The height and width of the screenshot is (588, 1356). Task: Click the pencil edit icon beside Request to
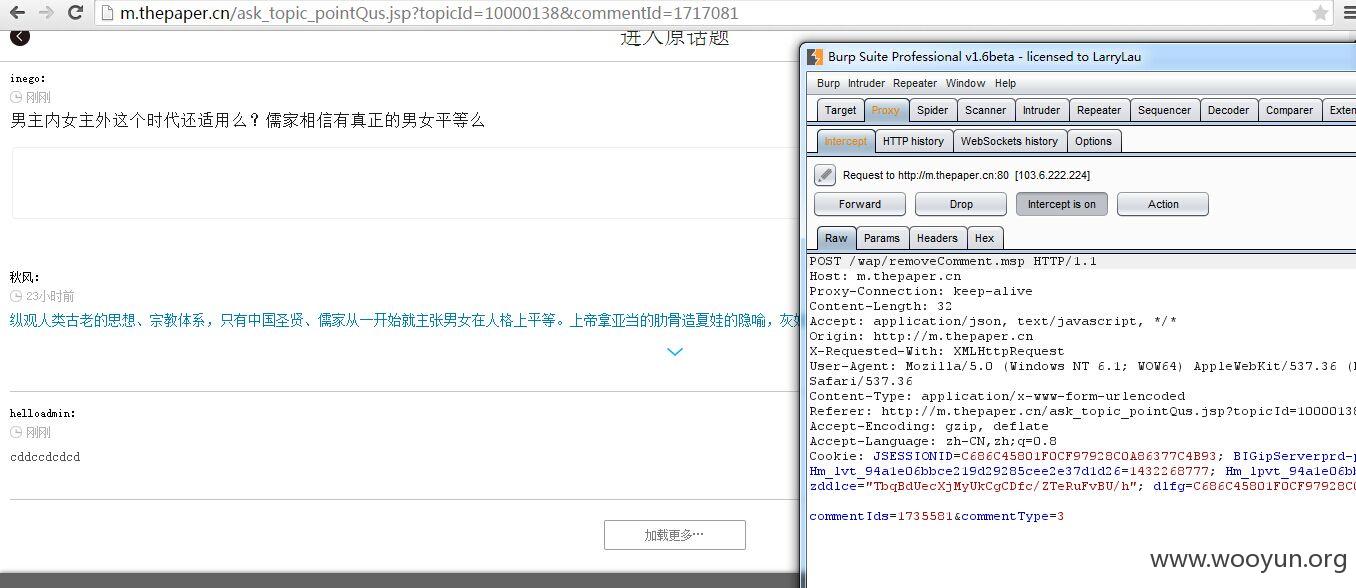click(x=825, y=175)
